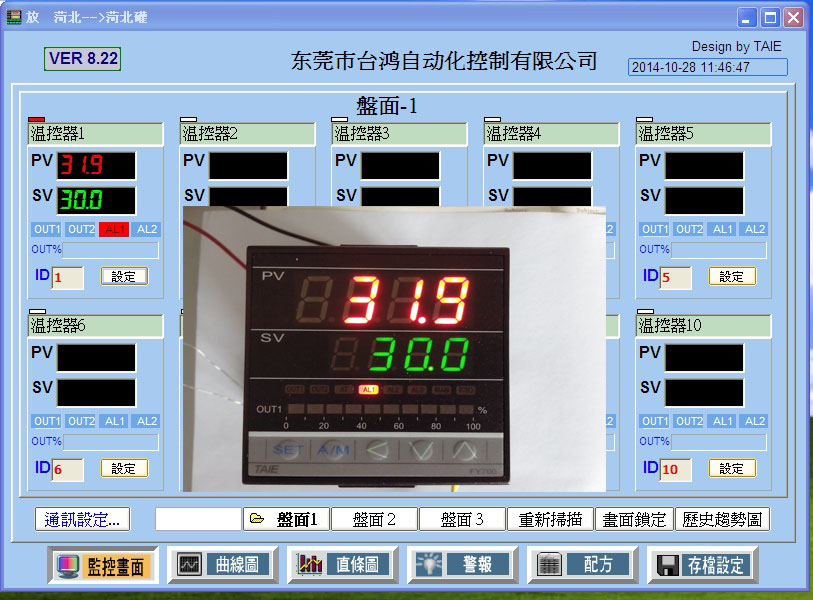
Task: Click the OUT2 indicator of 溫控器6
Action: [x=81, y=421]
